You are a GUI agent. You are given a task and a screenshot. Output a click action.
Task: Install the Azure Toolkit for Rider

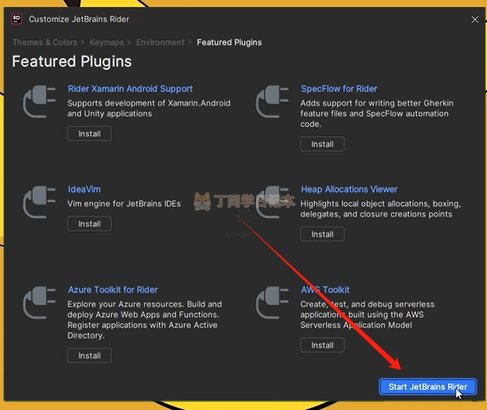click(89, 356)
